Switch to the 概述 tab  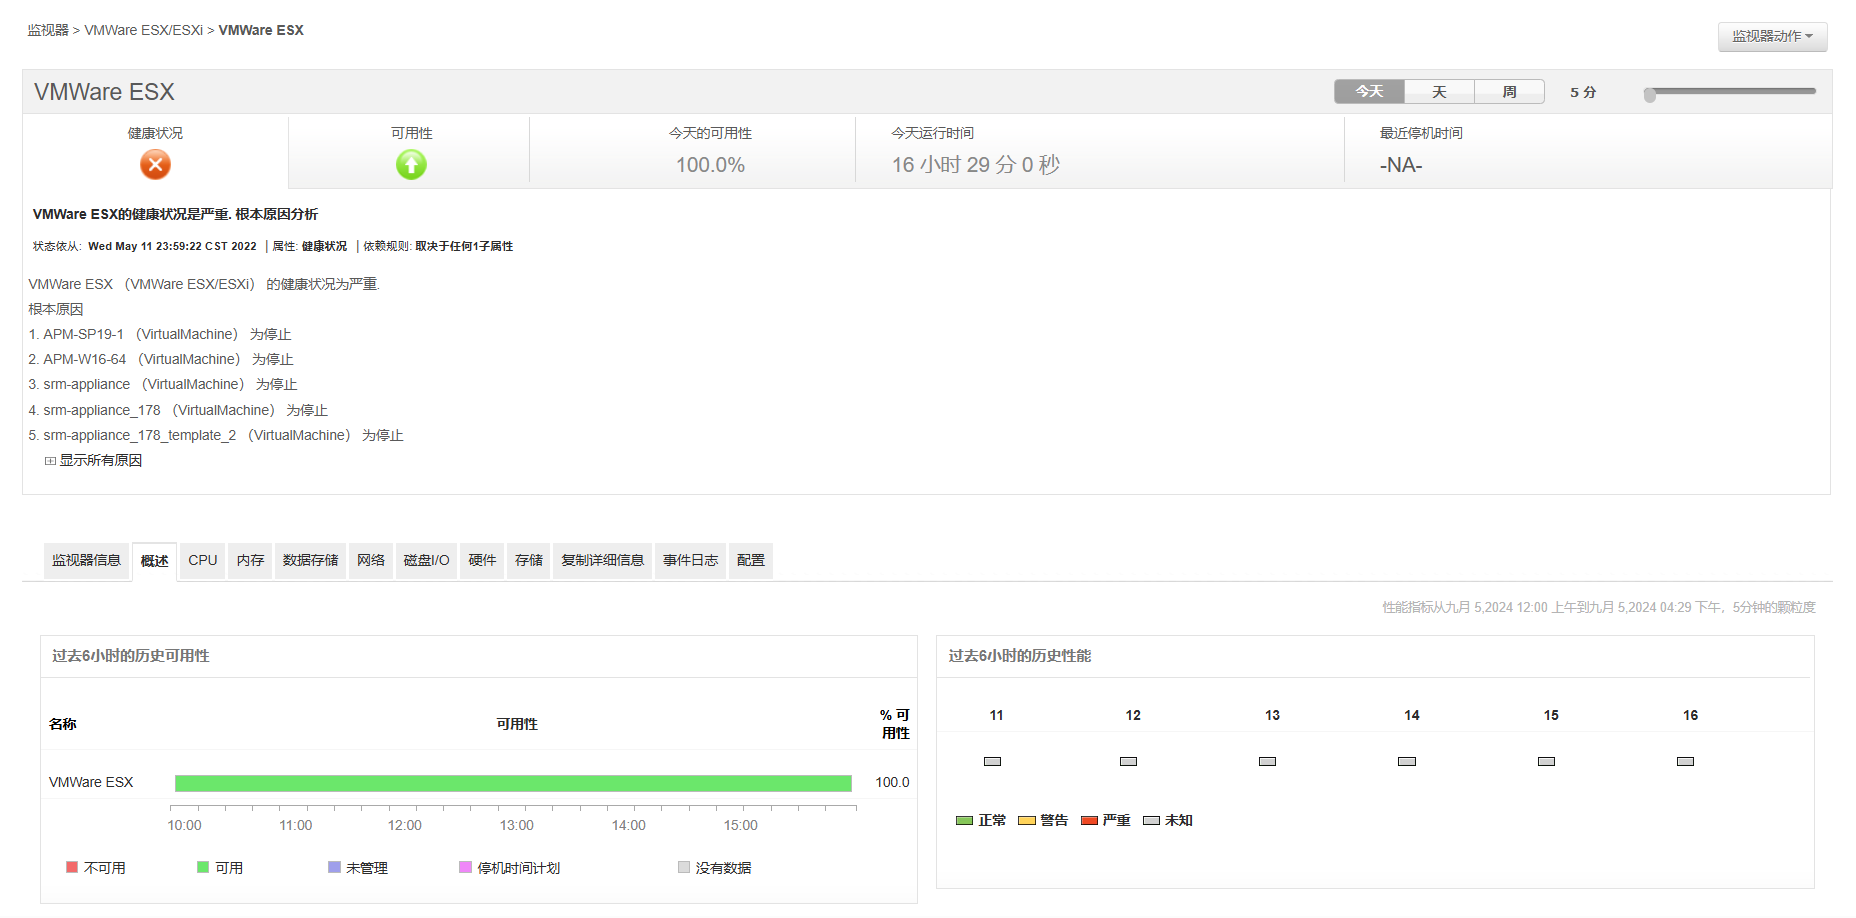pyautogui.click(x=154, y=561)
